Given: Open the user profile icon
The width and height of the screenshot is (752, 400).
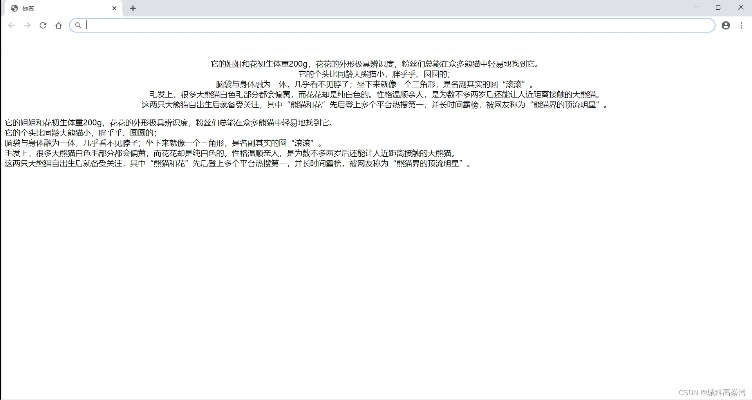Looking at the screenshot, I should pyautogui.click(x=726, y=25).
